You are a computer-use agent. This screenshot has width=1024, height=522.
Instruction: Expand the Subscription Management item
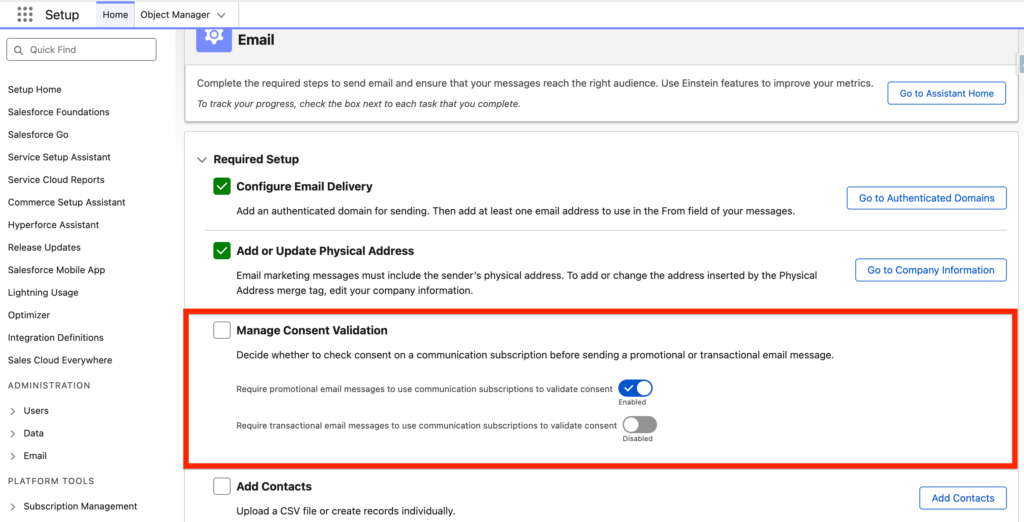point(12,507)
